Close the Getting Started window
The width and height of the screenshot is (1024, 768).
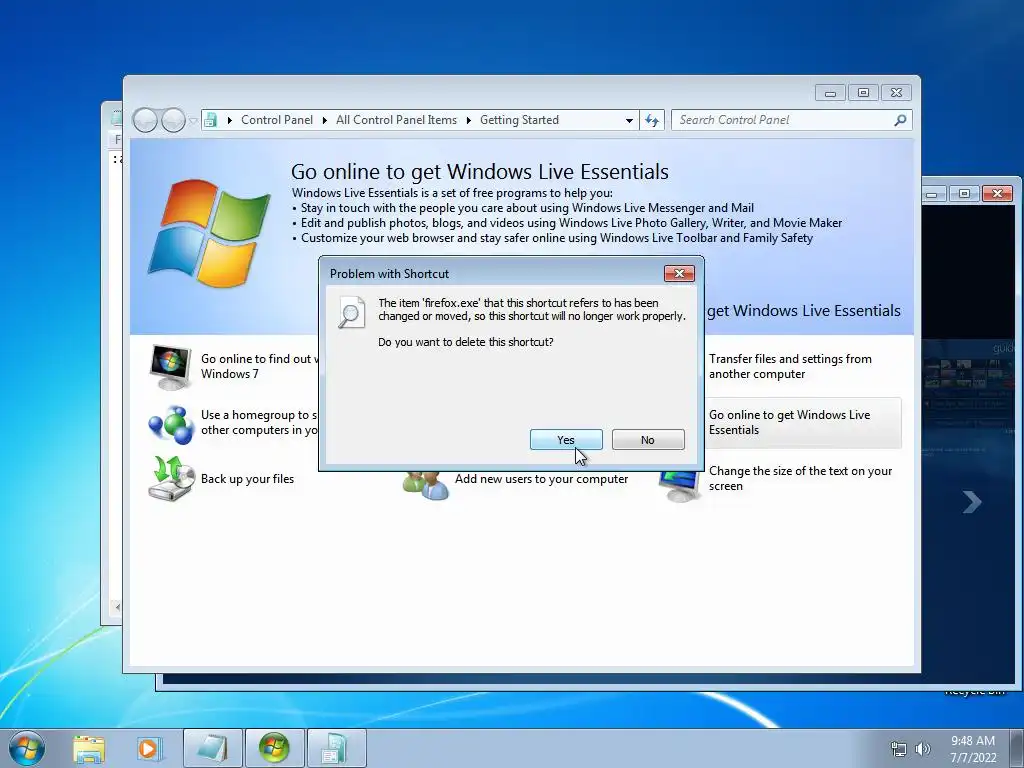pyautogui.click(x=896, y=93)
